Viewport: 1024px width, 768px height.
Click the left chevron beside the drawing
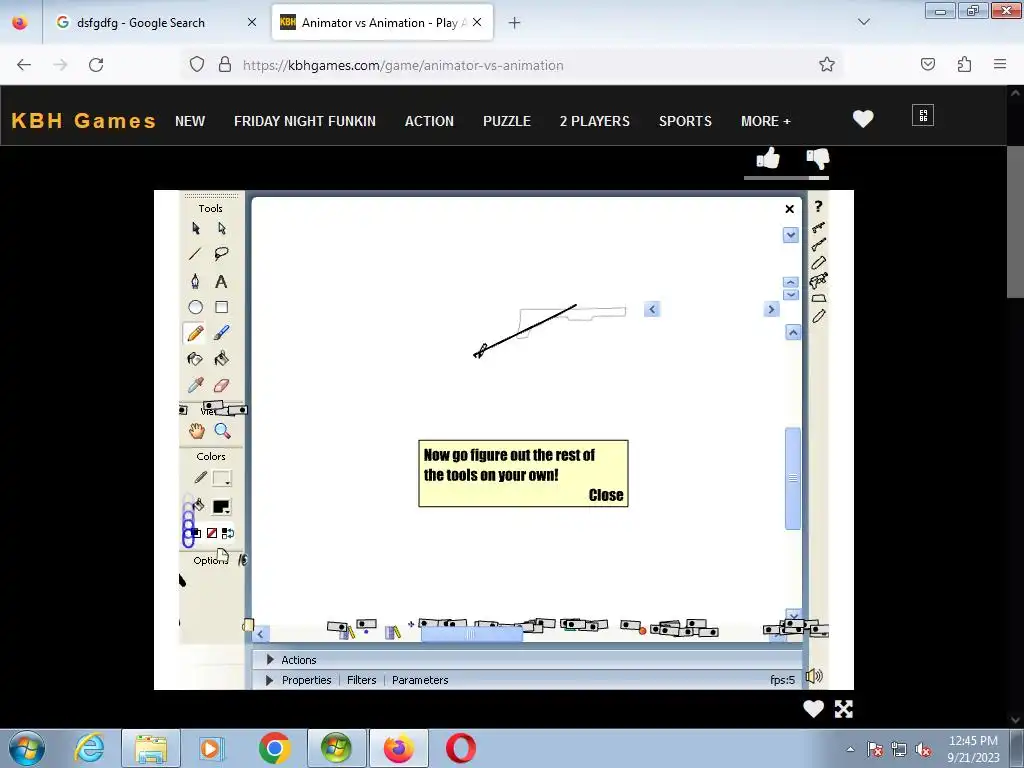click(652, 310)
